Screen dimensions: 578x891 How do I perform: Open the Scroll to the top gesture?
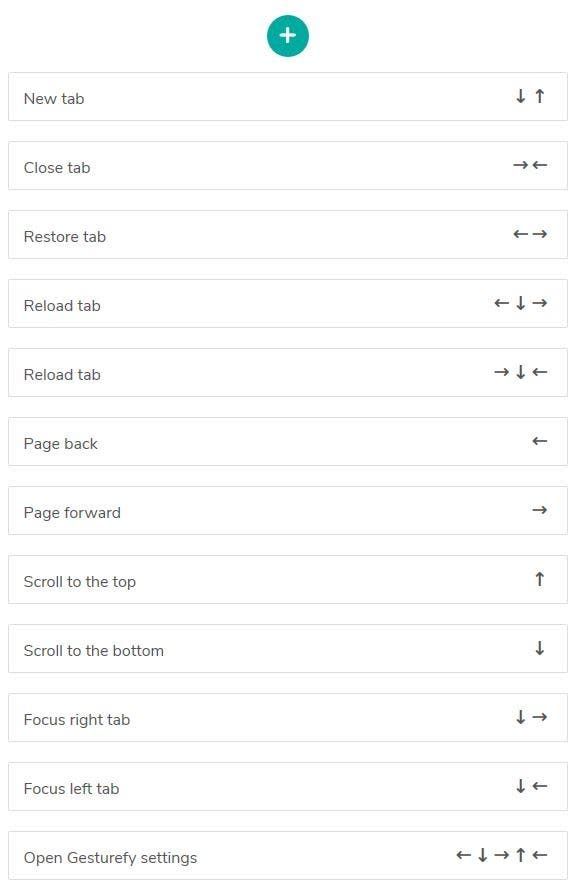pyautogui.click(x=288, y=580)
